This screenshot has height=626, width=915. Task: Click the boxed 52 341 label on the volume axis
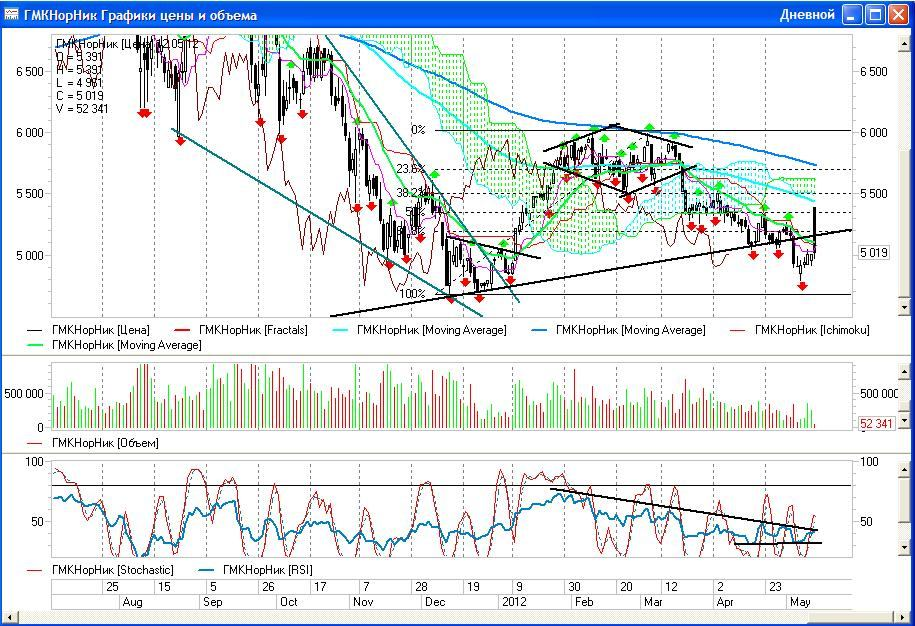click(x=876, y=424)
